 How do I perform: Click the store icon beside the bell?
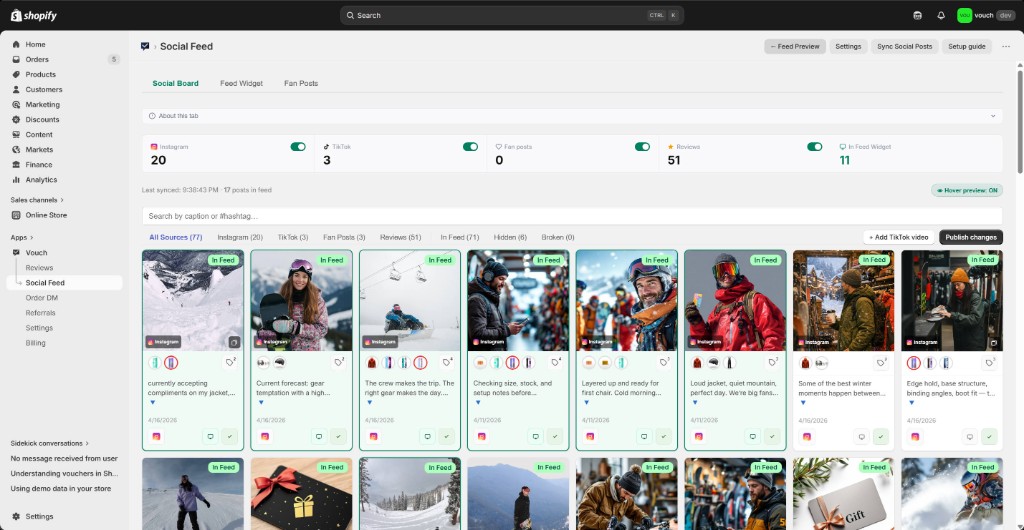918,15
